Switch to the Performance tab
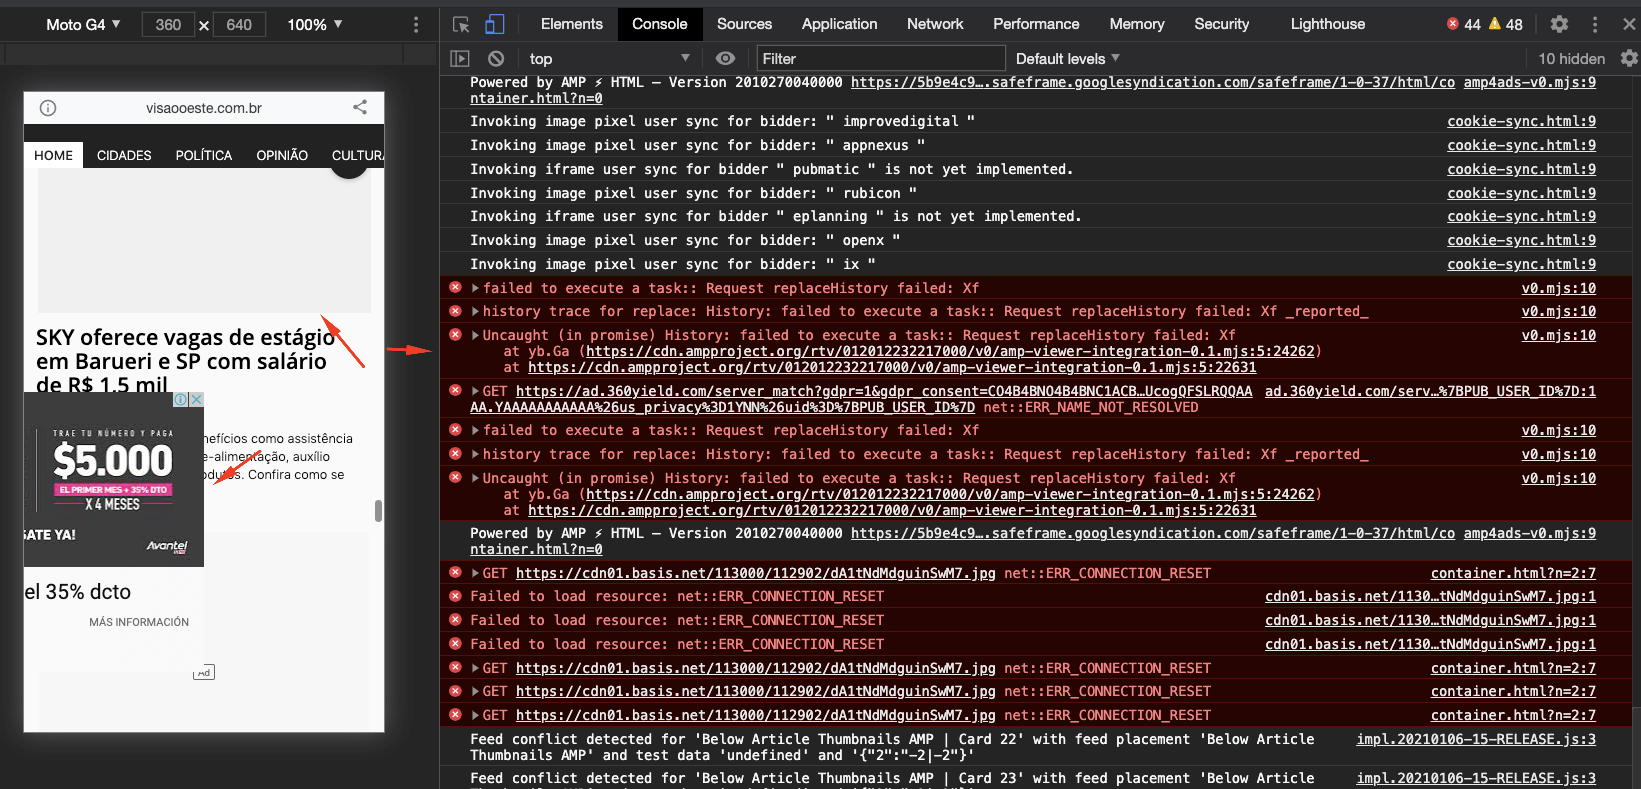The height and width of the screenshot is (789, 1641). point(1036,24)
